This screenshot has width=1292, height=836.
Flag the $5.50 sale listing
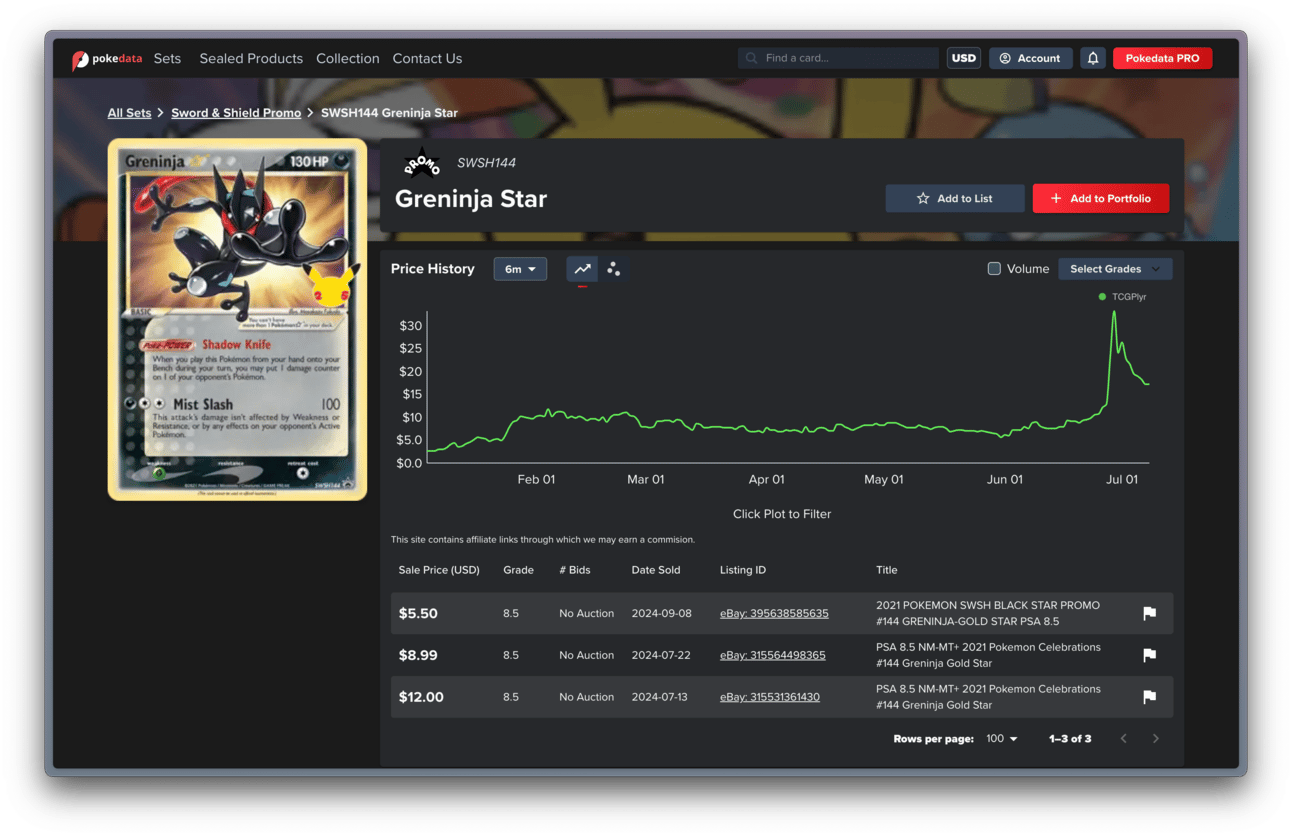coord(1150,613)
